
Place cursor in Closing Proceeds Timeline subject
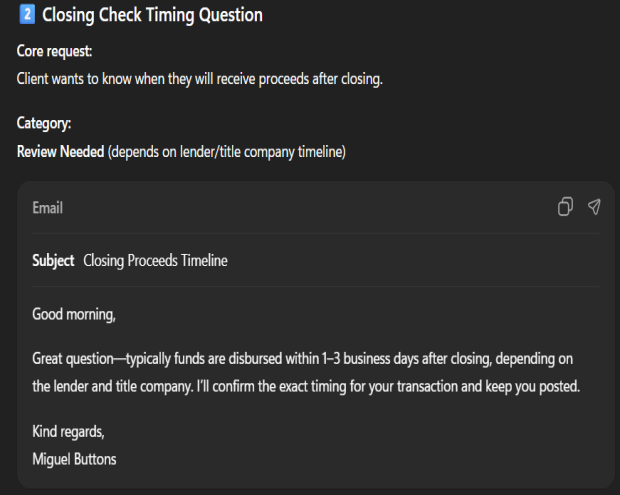(x=155, y=261)
